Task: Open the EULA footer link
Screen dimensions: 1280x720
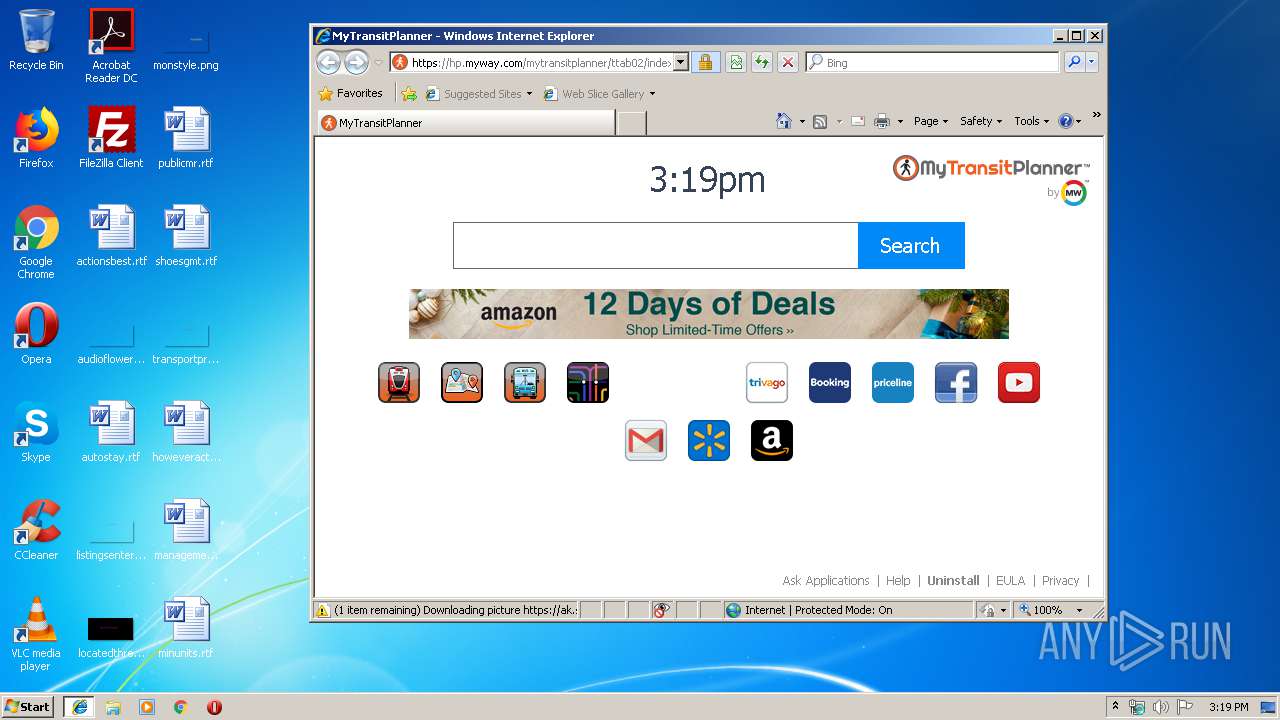Action: click(x=1010, y=580)
